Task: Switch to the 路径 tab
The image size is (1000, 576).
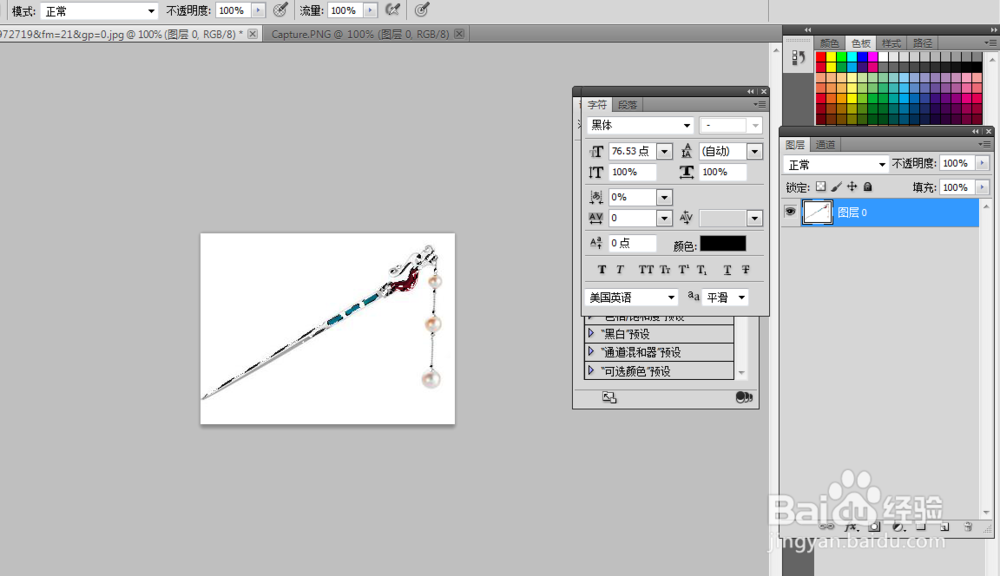Action: (x=922, y=43)
